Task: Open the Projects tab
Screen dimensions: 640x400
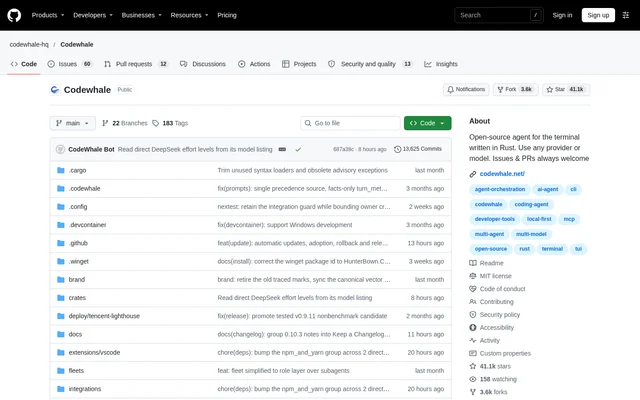Action: coord(299,64)
